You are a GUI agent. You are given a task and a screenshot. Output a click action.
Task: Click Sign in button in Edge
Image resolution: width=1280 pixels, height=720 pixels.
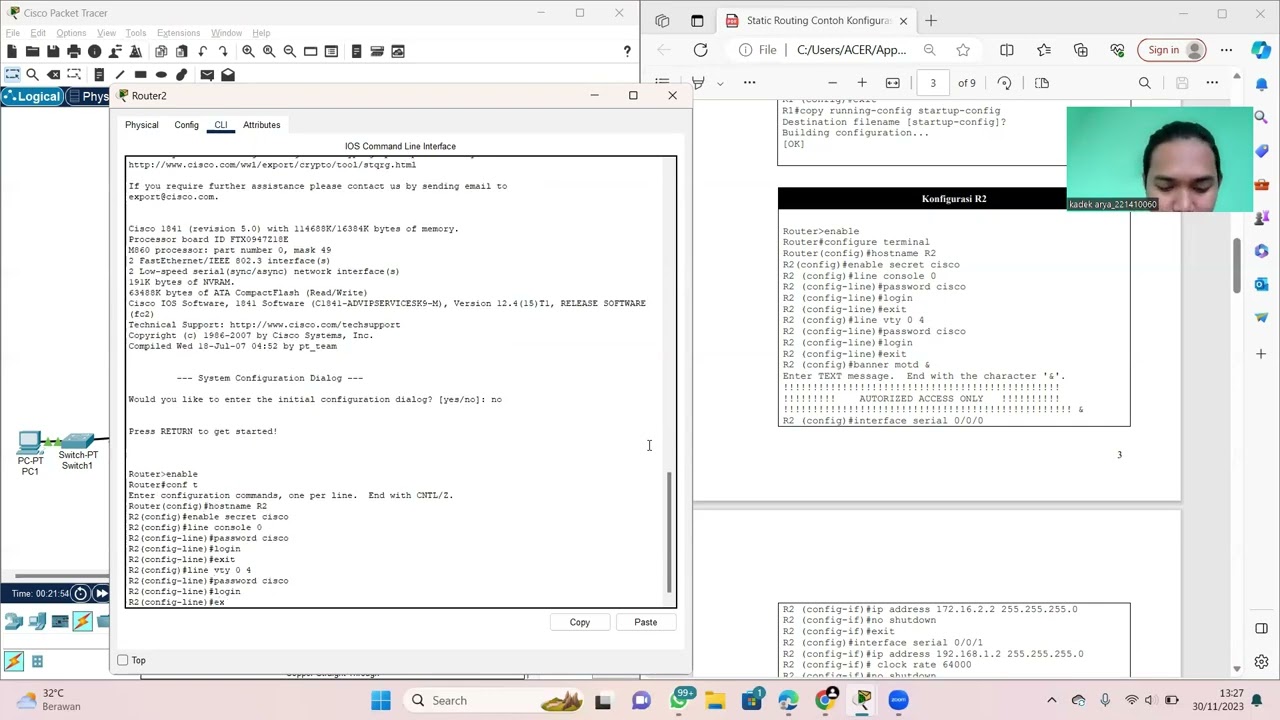tap(1174, 50)
